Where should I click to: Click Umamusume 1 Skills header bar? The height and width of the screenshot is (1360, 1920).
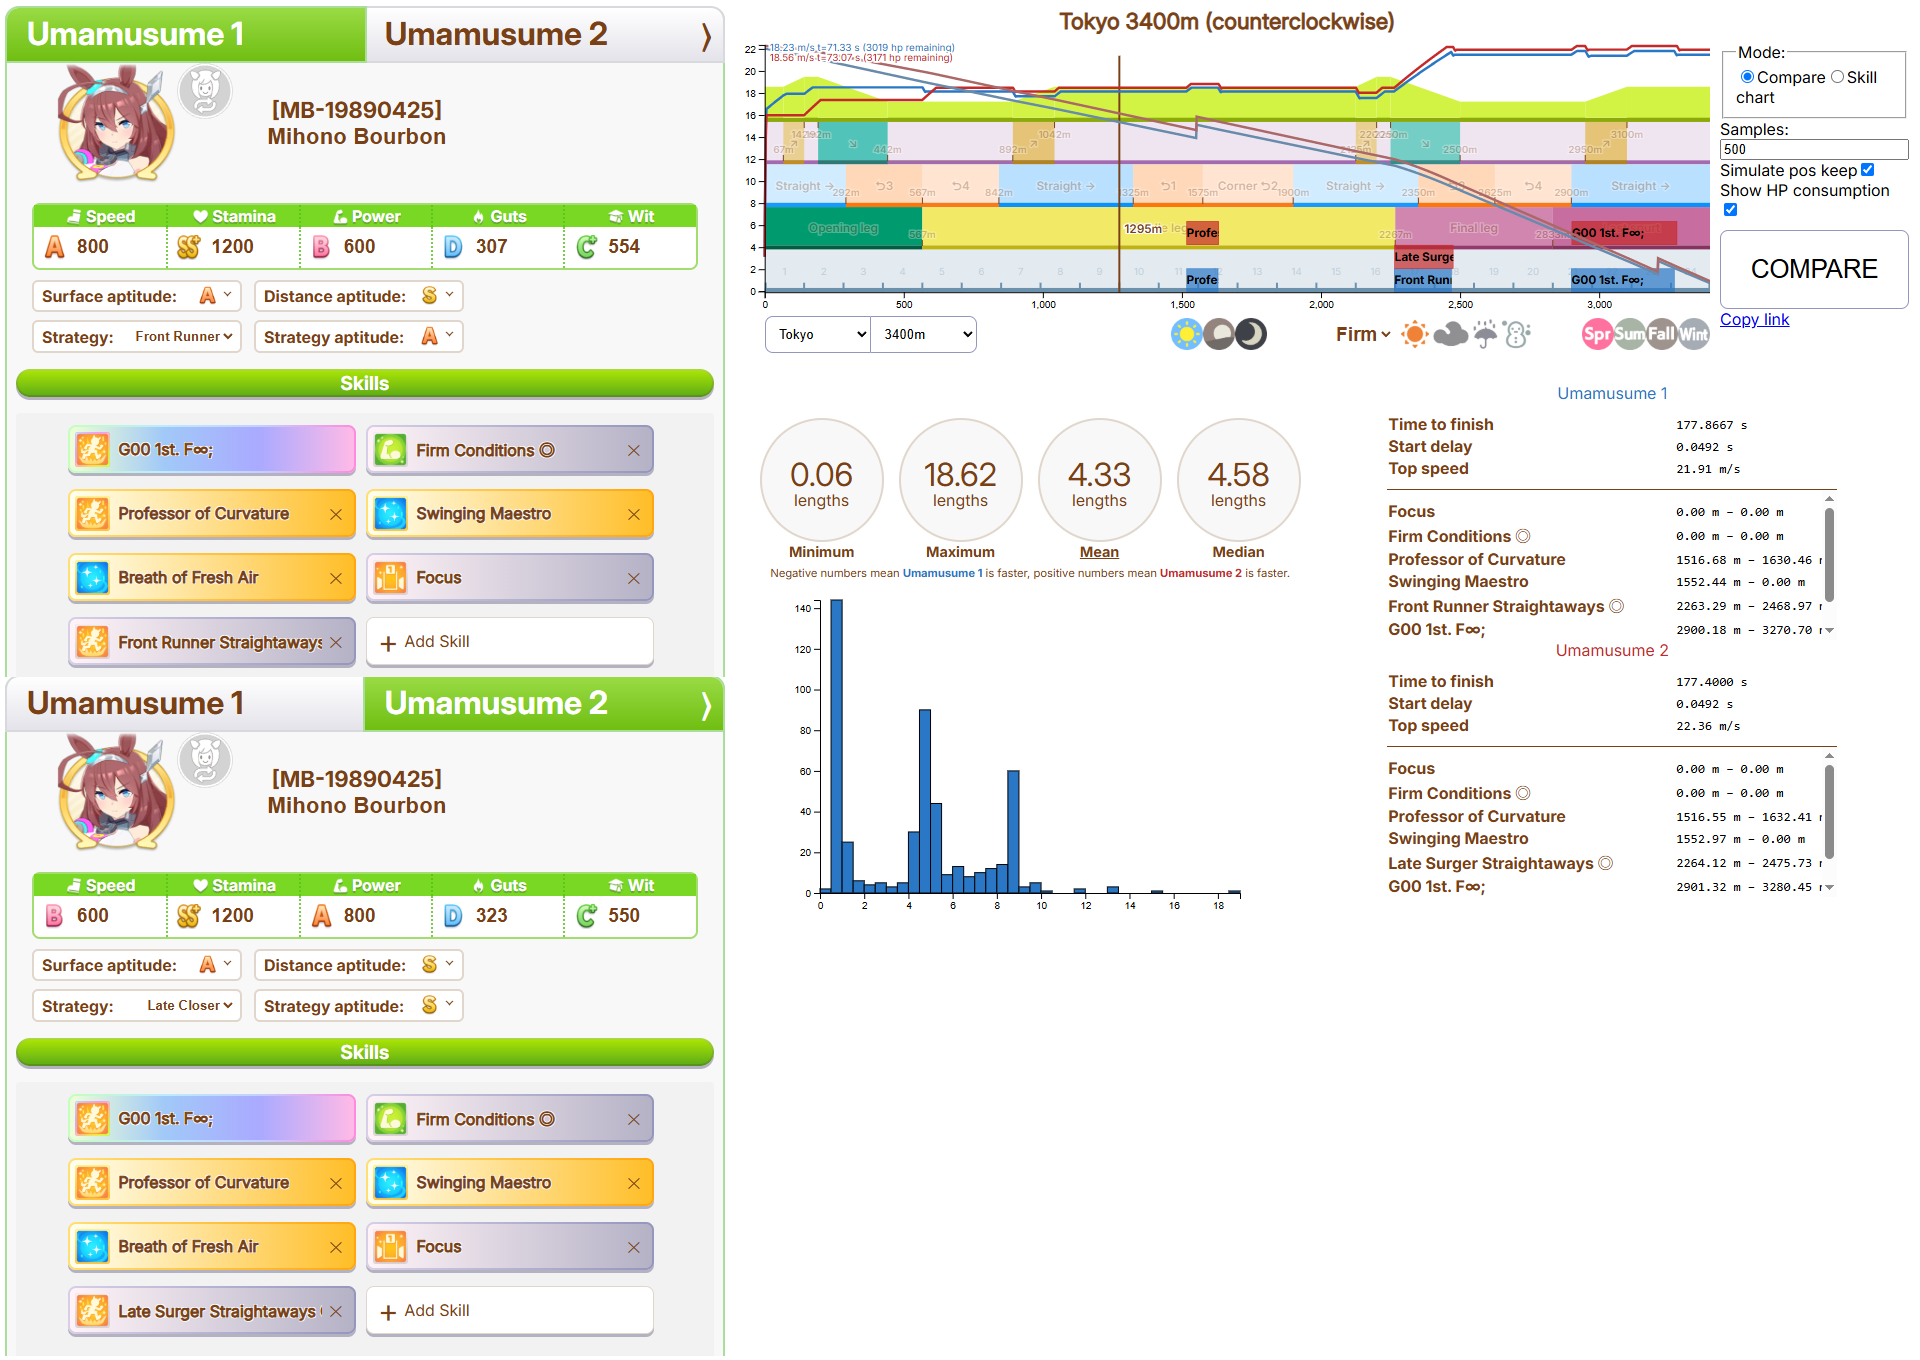click(x=365, y=384)
